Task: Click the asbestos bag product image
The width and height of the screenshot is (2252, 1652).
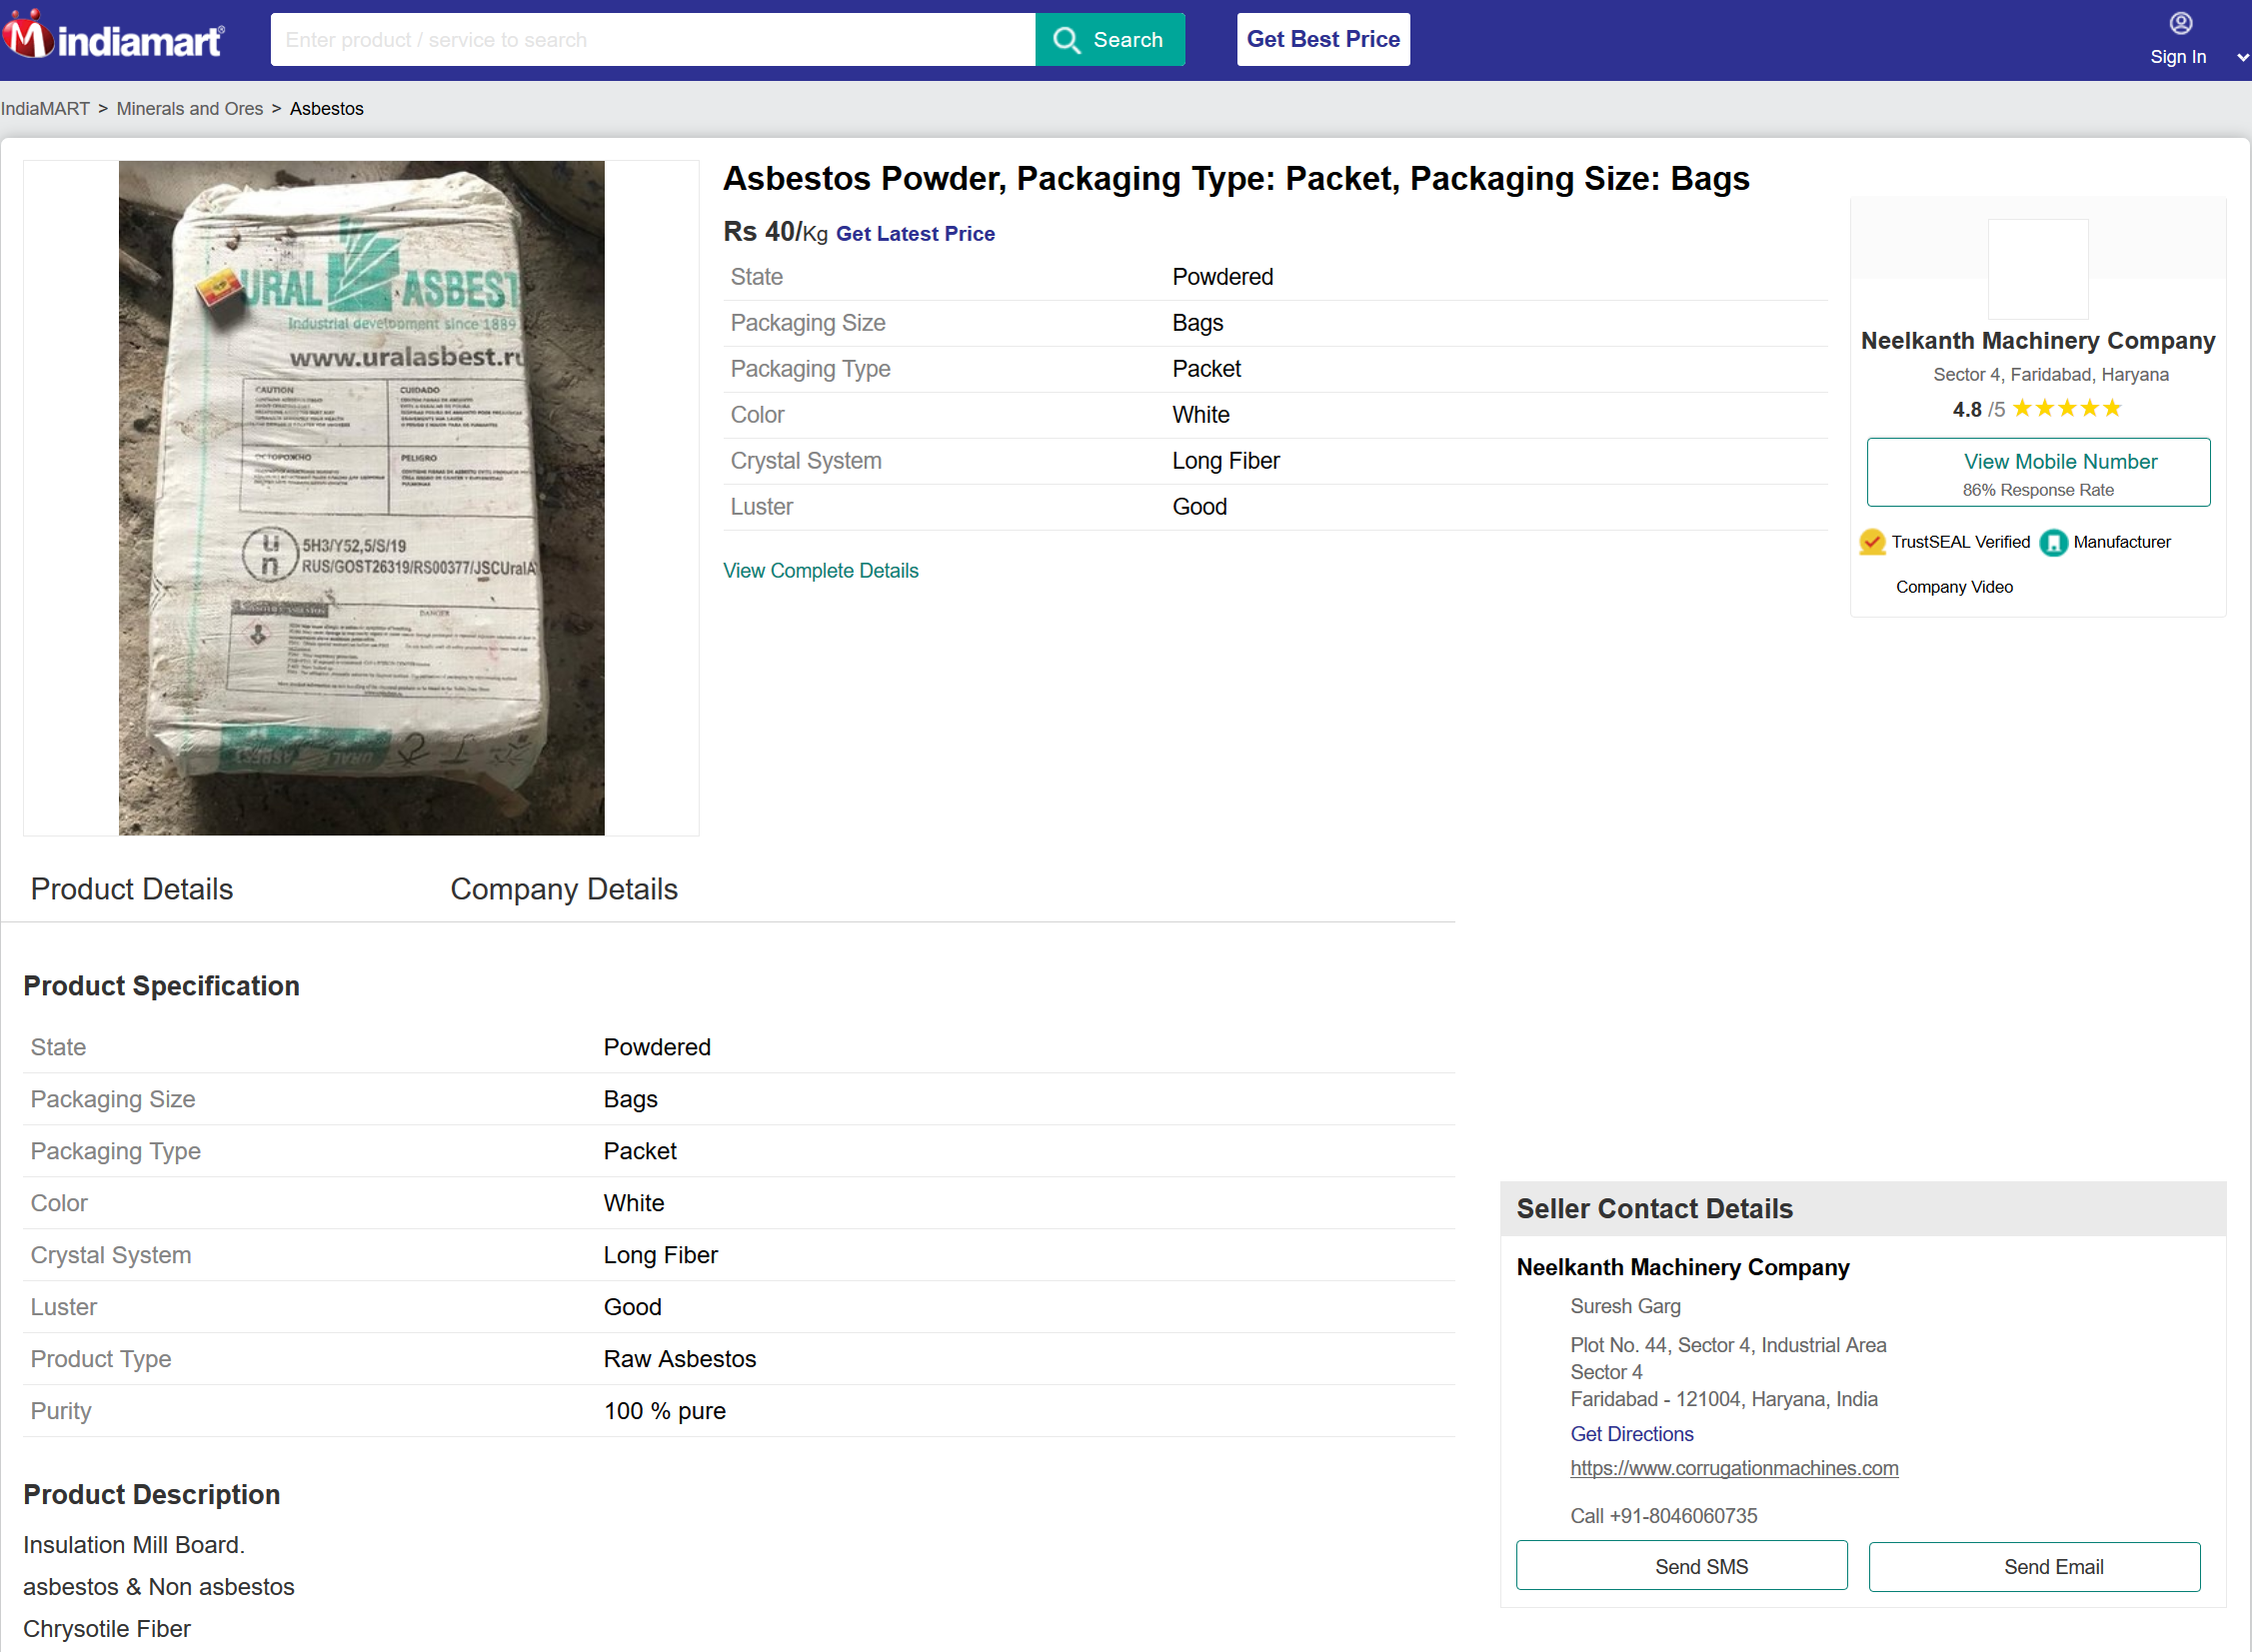Action: pos(361,498)
